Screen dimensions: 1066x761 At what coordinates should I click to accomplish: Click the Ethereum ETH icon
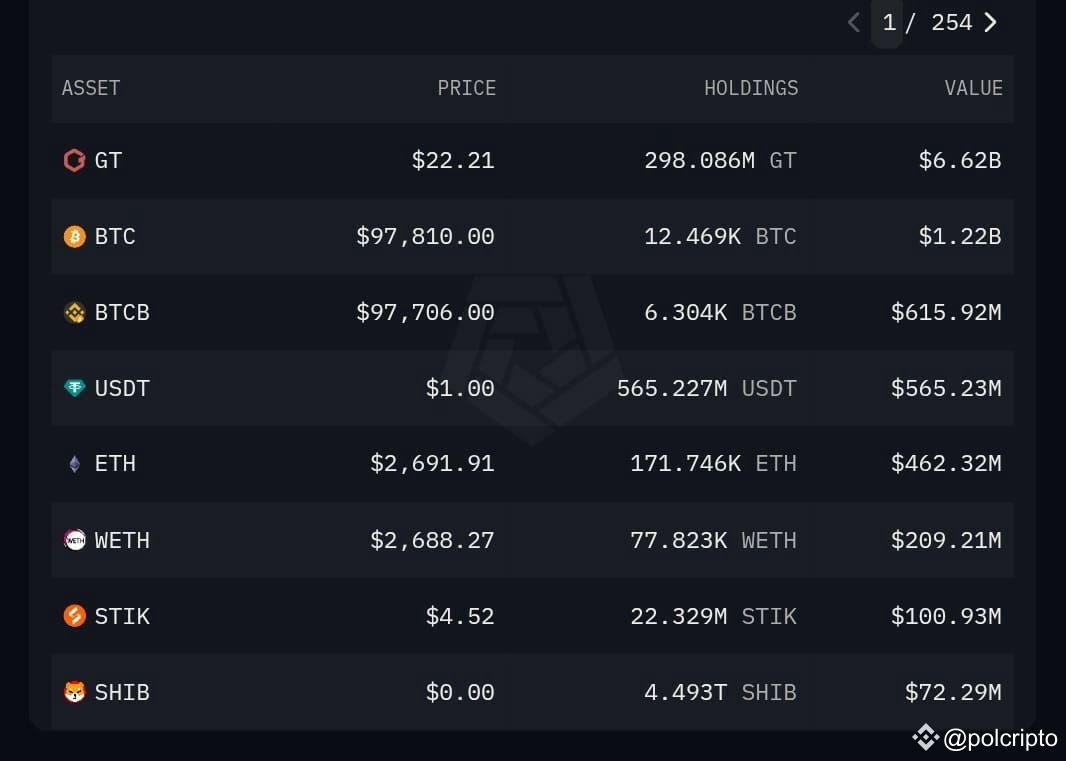[75, 464]
